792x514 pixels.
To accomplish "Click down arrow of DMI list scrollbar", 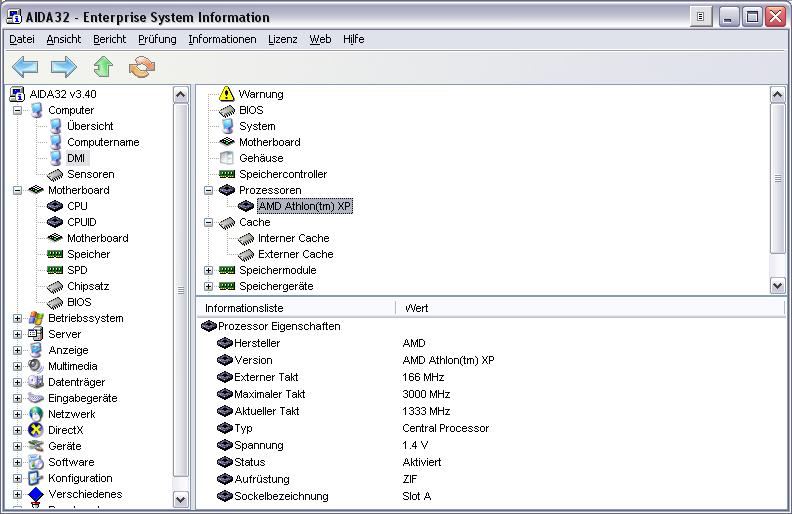I will tap(777, 286).
